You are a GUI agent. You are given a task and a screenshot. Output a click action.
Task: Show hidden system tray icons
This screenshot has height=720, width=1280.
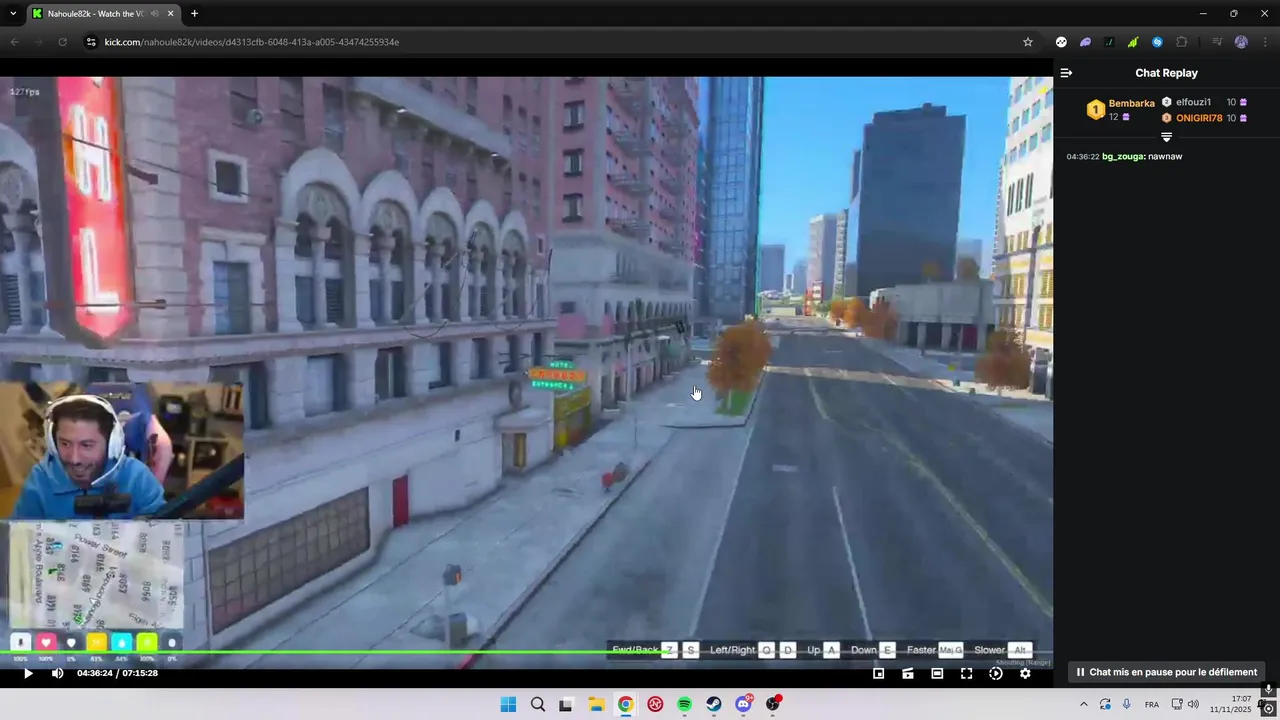pyautogui.click(x=1083, y=704)
